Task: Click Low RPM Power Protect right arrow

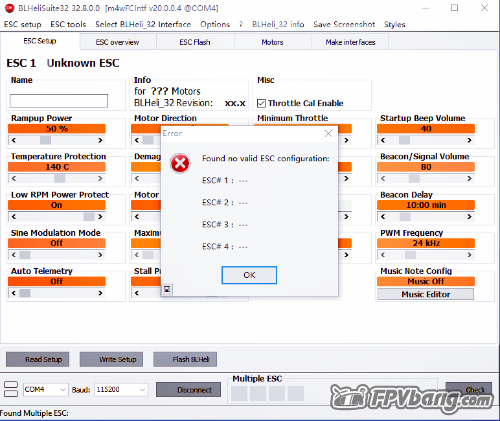Action: pos(100,217)
